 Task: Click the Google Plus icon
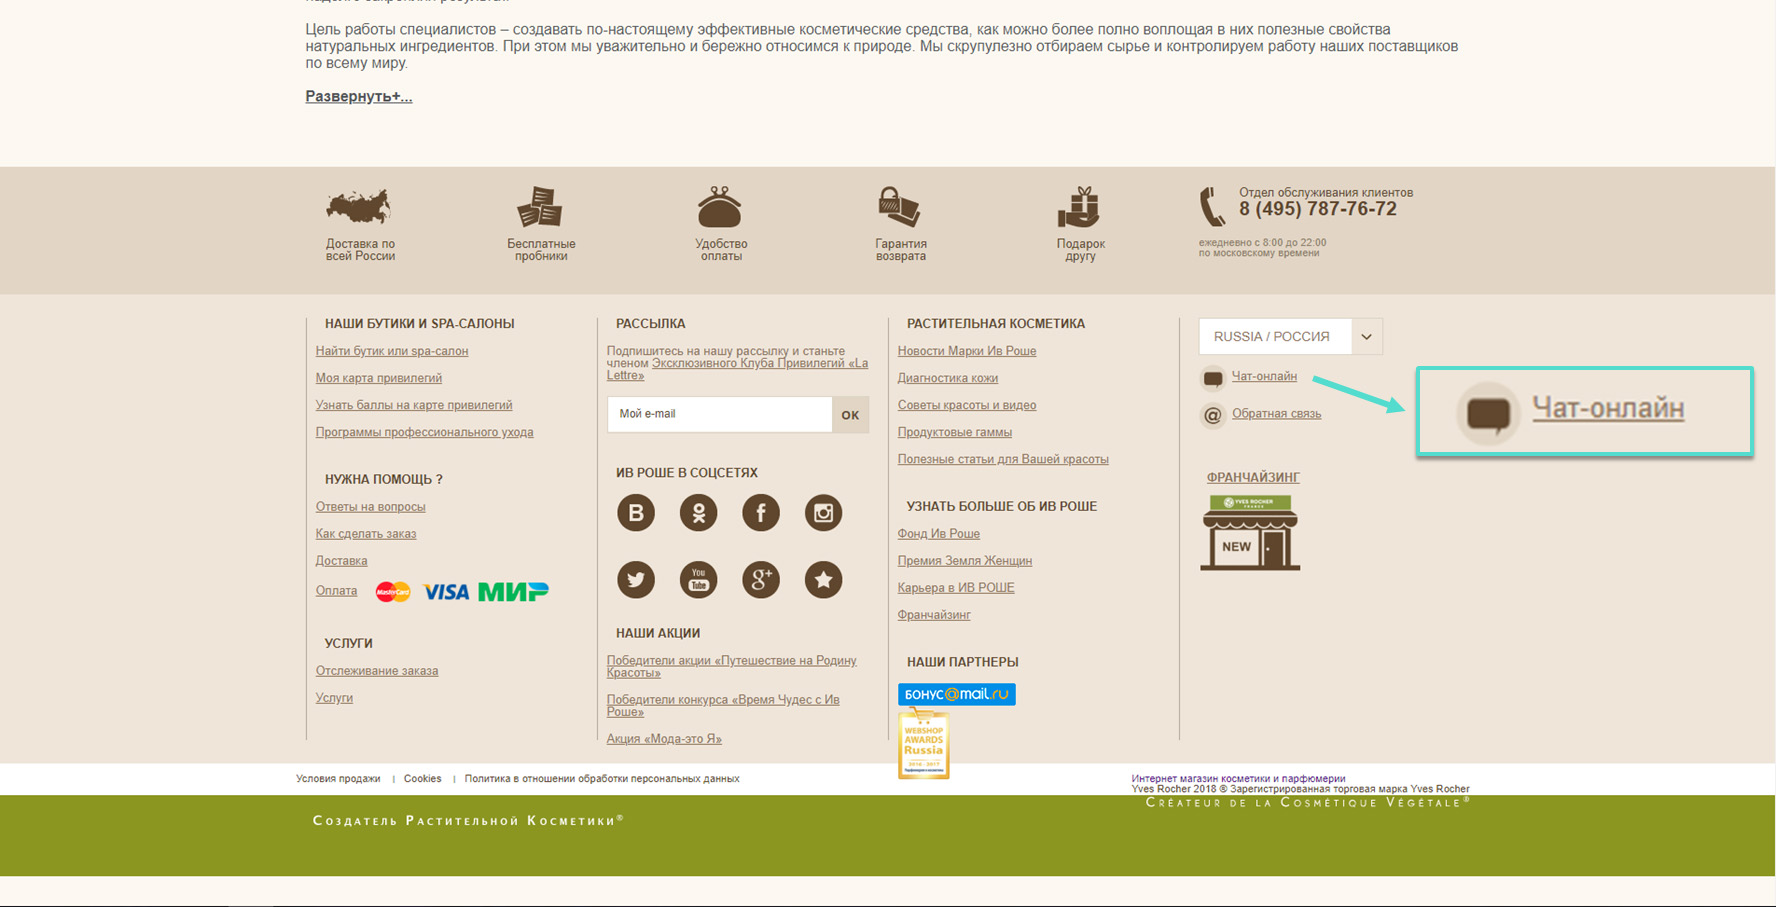click(x=761, y=580)
